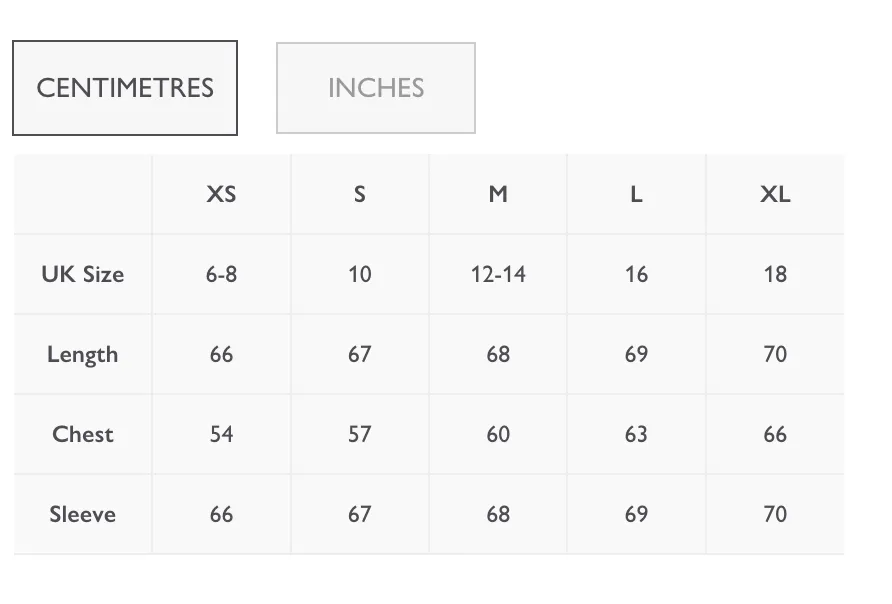Select the Sleeve row label
Image resolution: width=892 pixels, height=604 pixels.
click(82, 514)
